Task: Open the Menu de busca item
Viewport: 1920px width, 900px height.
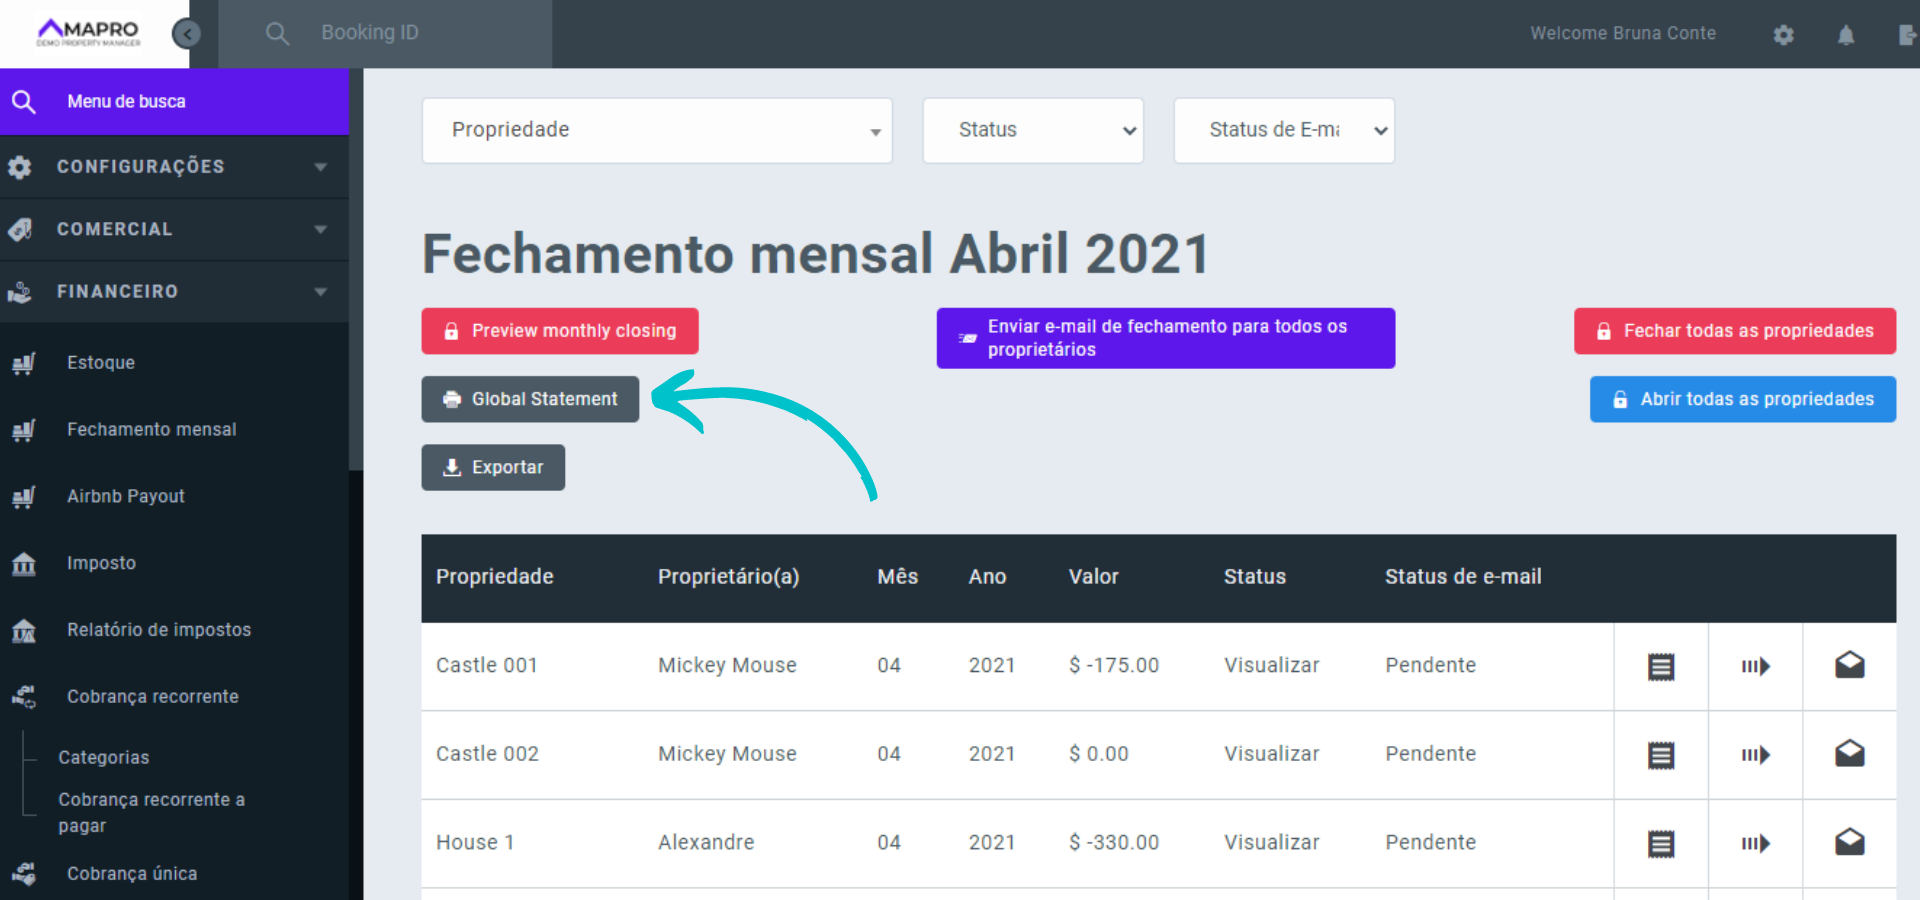Action: pos(126,101)
